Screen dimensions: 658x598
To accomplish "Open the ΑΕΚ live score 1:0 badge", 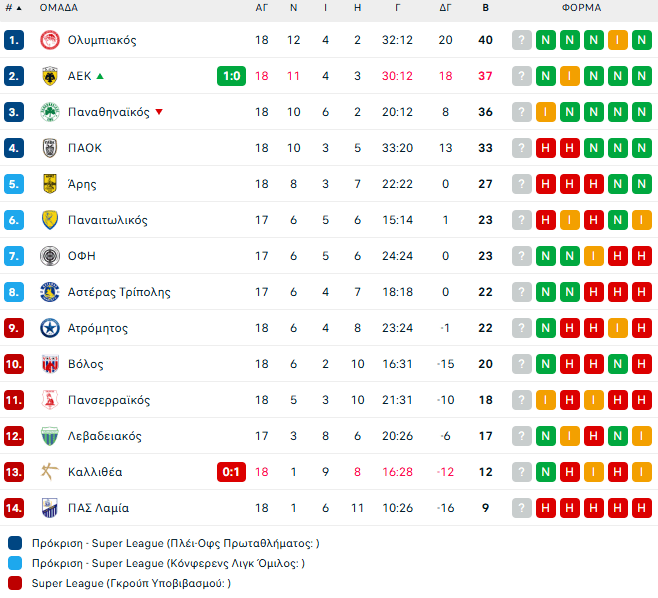I will pos(231,76).
